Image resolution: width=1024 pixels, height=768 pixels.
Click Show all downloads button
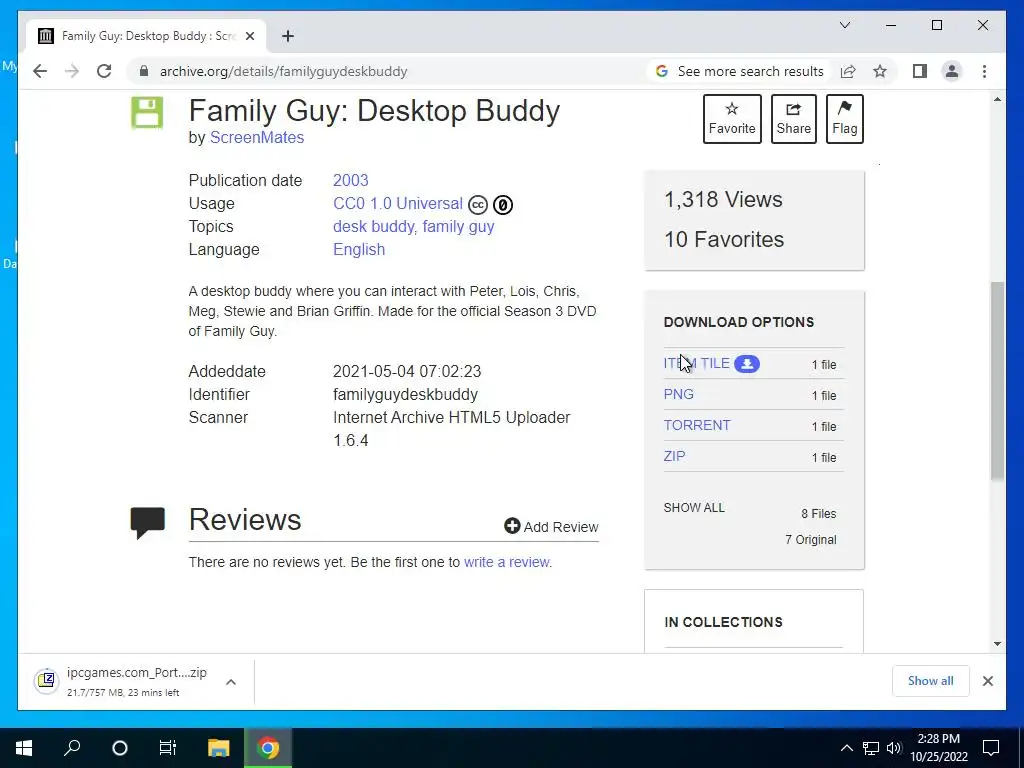pos(931,681)
